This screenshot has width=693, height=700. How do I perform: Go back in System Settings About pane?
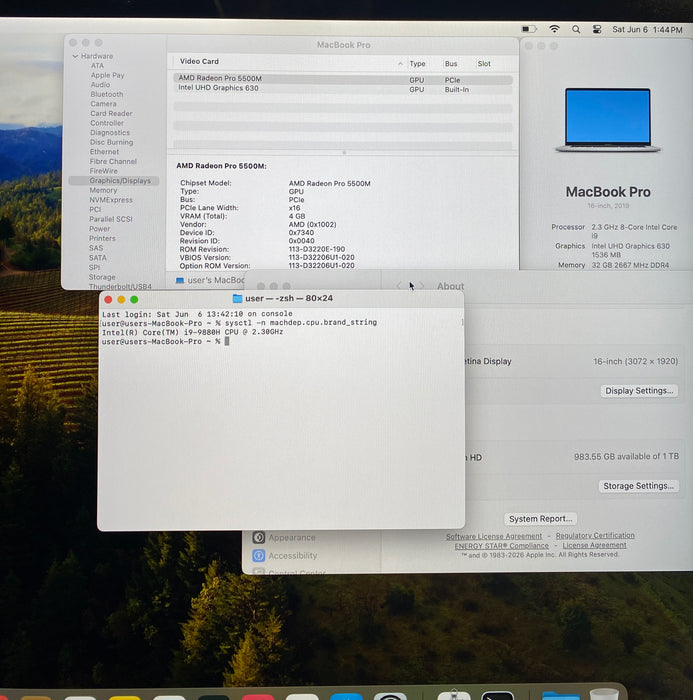(x=399, y=286)
